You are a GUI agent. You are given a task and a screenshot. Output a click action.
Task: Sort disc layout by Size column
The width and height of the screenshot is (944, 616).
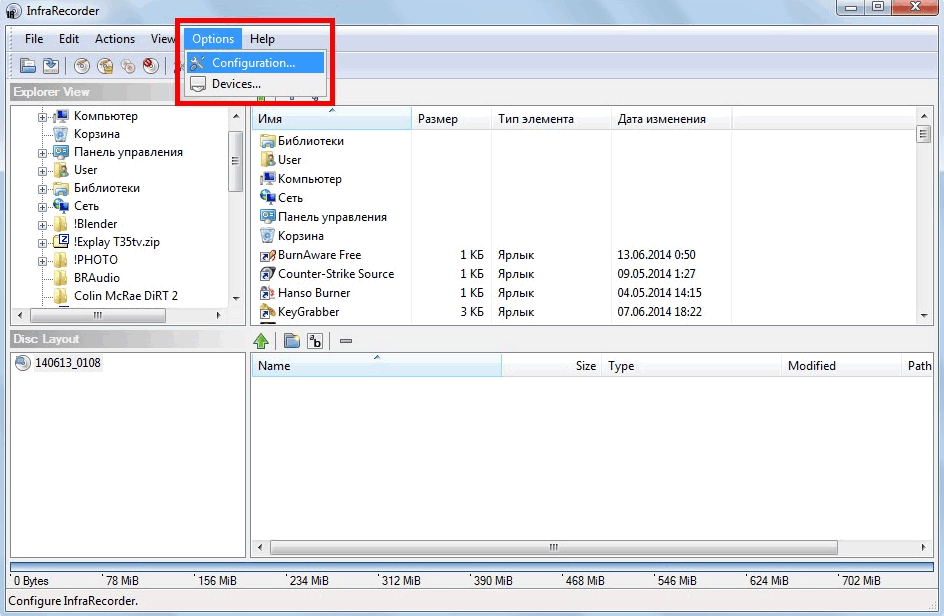point(551,366)
